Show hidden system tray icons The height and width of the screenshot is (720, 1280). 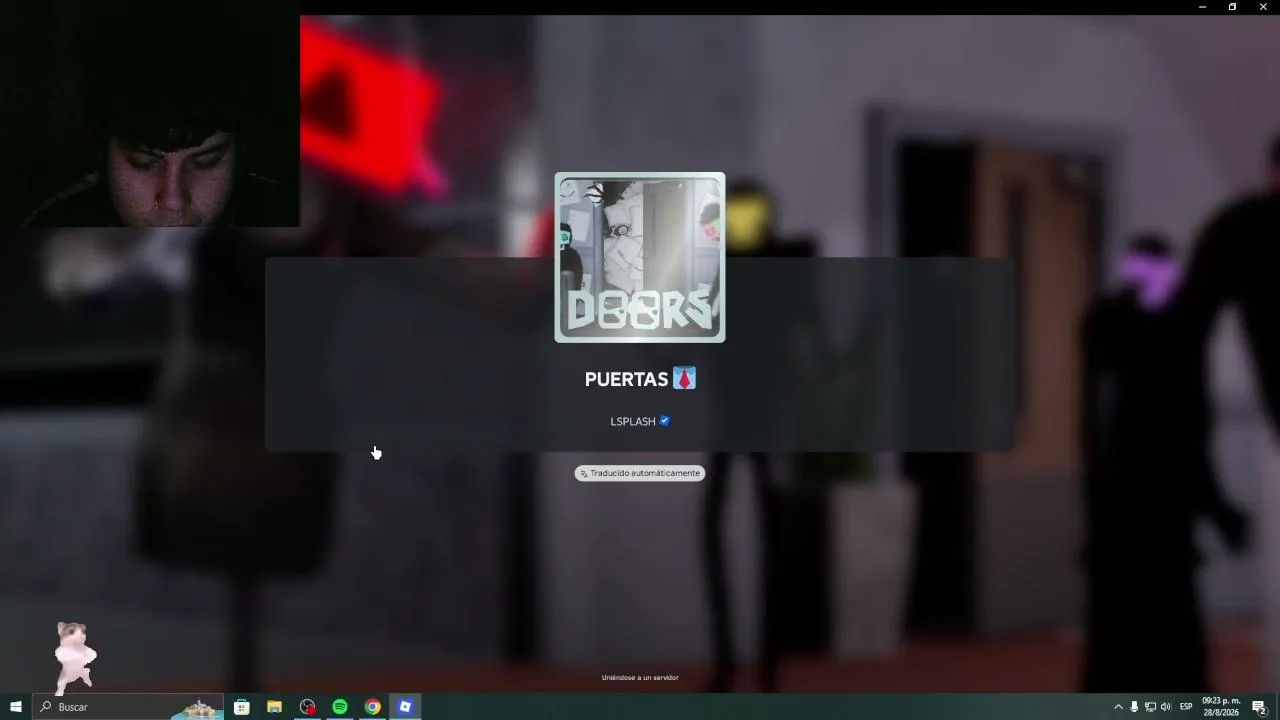(1118, 707)
